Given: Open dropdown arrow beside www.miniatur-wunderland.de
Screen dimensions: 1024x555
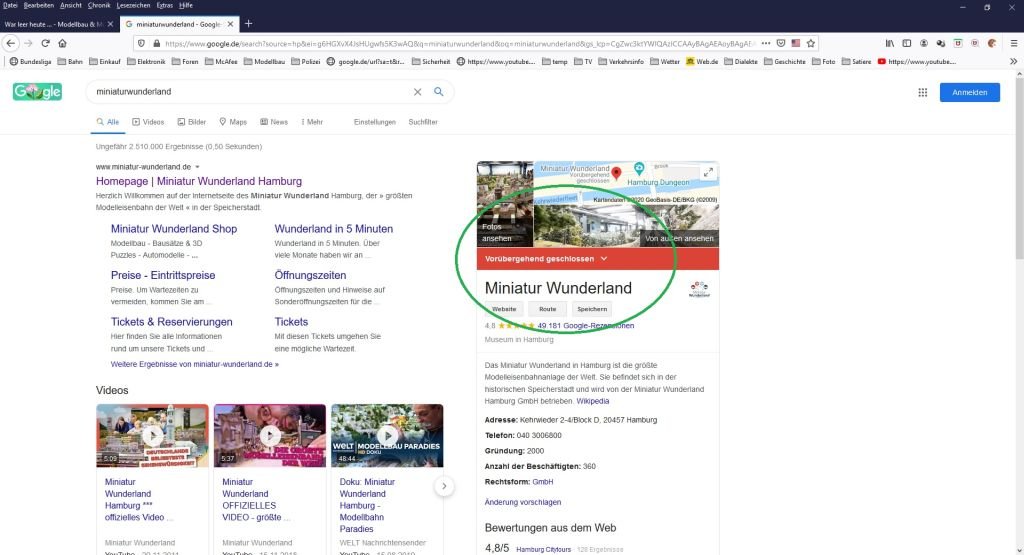Looking at the screenshot, I should [x=198, y=166].
